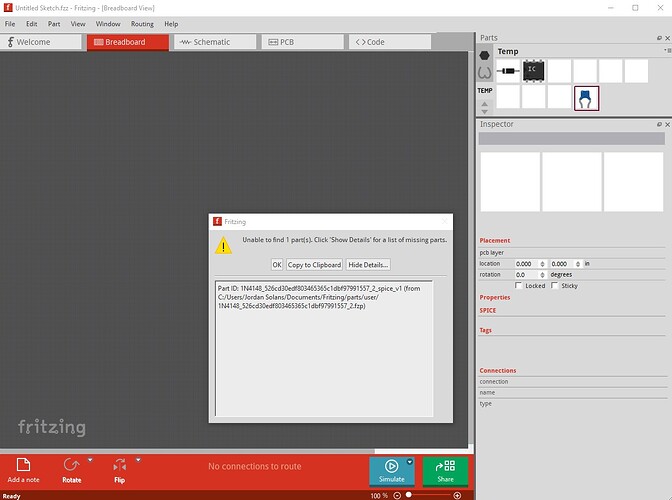This screenshot has width=672, height=500.
Task: Select the Arduino-style parts bin icon
Action: 484,73
